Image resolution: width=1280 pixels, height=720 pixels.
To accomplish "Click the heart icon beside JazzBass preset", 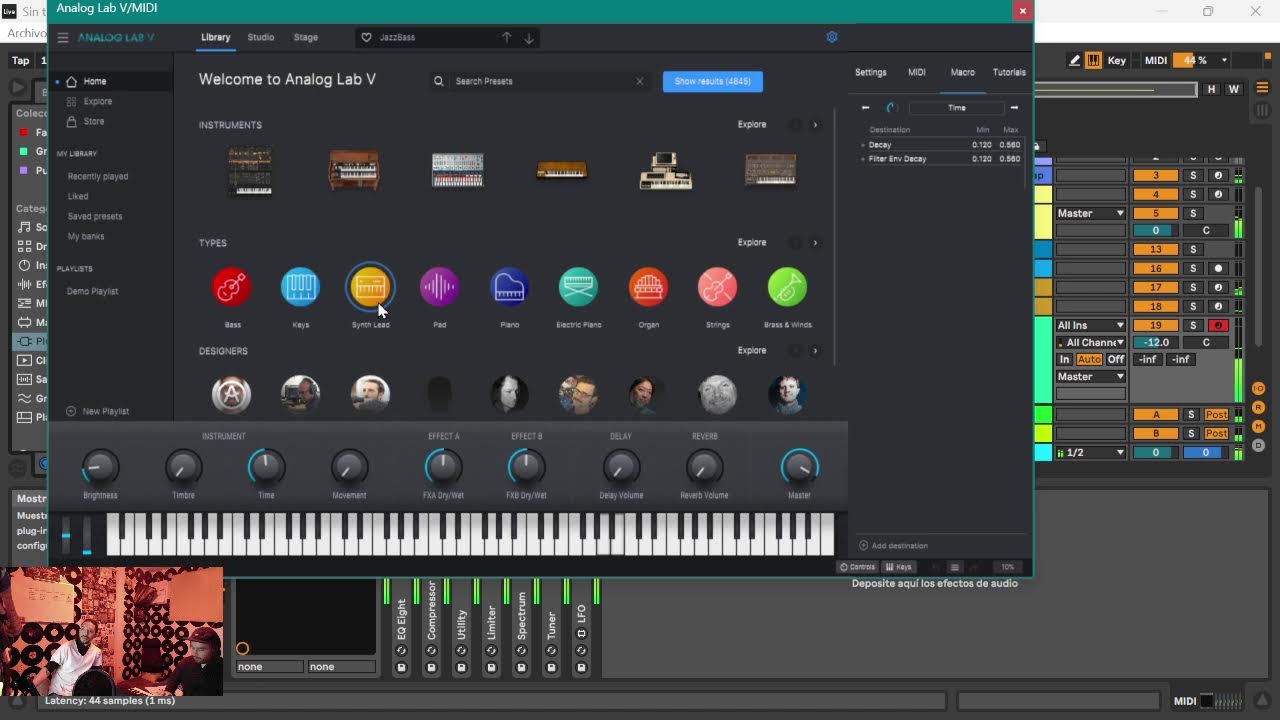I will (366, 38).
